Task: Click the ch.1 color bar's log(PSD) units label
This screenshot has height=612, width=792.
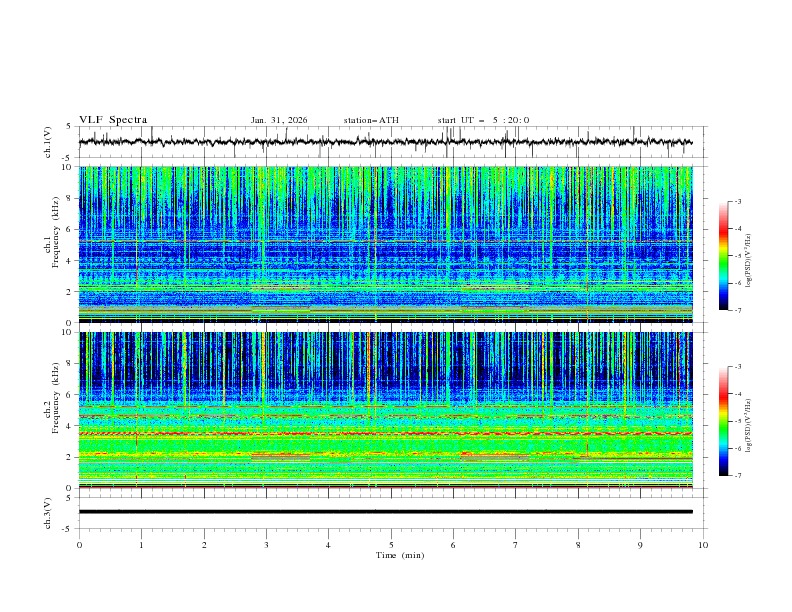Action: point(748,261)
